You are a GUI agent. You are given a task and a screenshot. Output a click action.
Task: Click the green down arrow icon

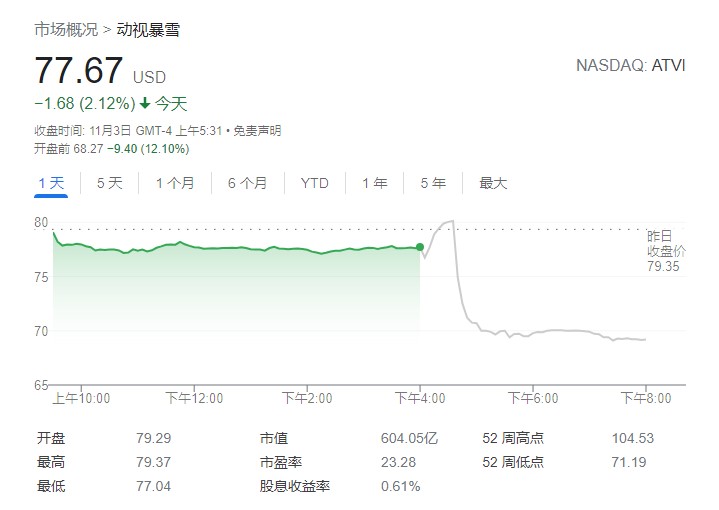point(145,104)
